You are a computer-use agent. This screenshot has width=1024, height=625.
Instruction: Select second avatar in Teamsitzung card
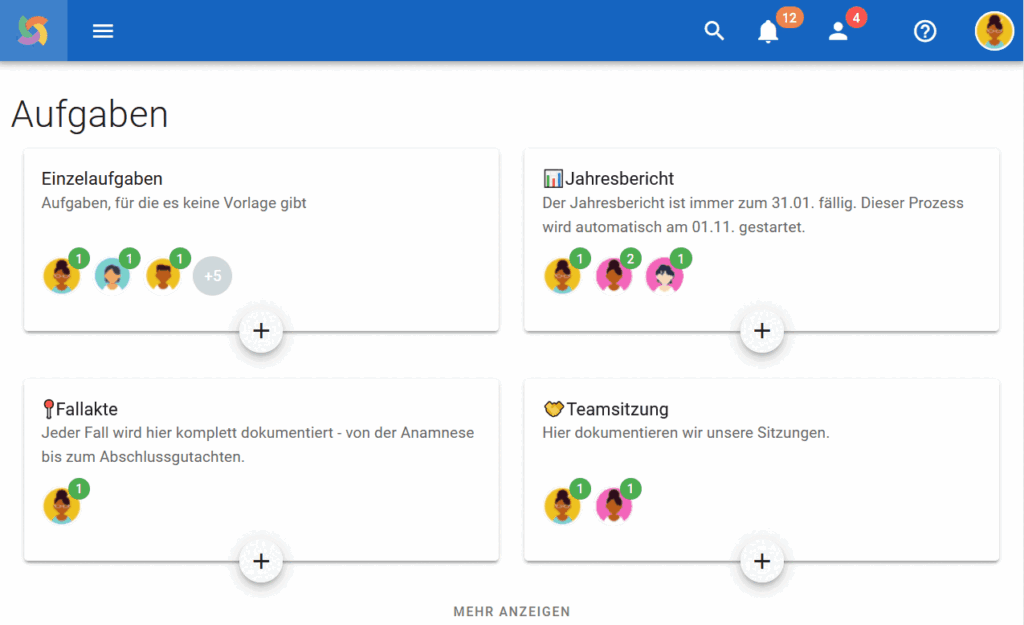pos(613,506)
